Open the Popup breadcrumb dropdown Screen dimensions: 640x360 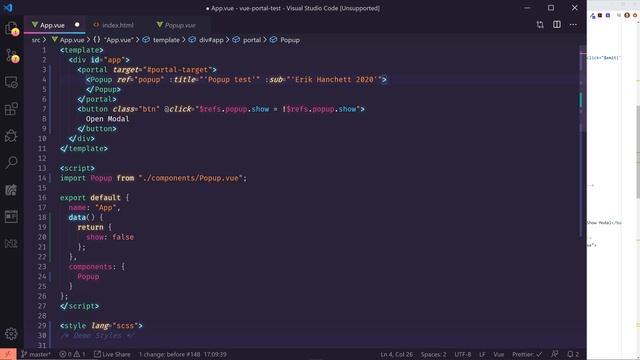coord(285,40)
